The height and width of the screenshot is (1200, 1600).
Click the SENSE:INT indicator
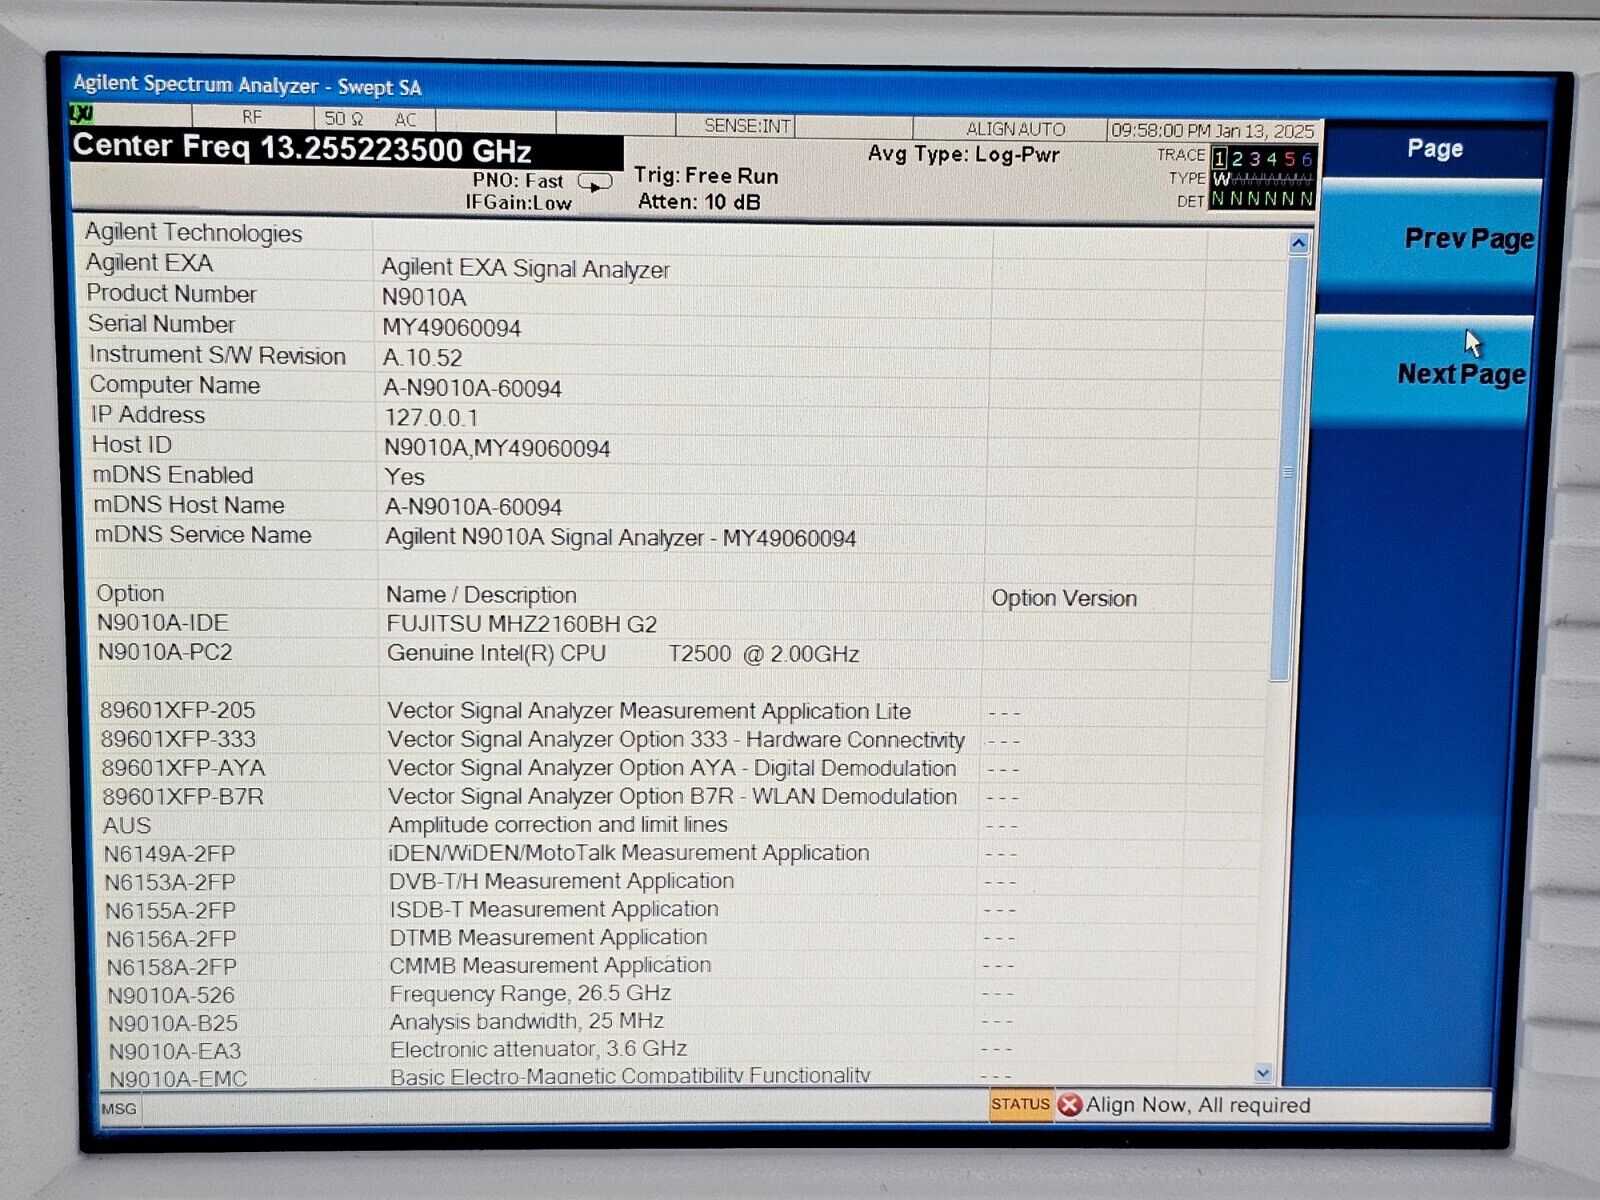[x=747, y=126]
